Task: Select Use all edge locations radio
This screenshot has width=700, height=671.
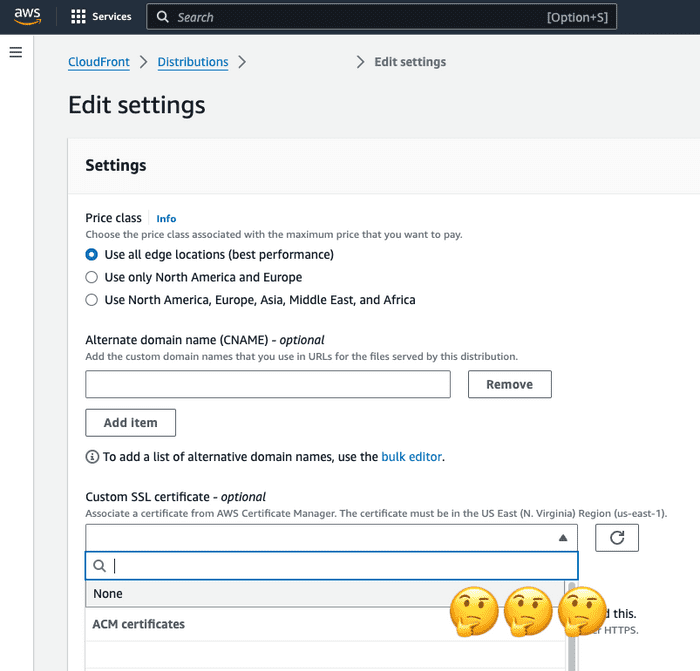Action: point(92,255)
